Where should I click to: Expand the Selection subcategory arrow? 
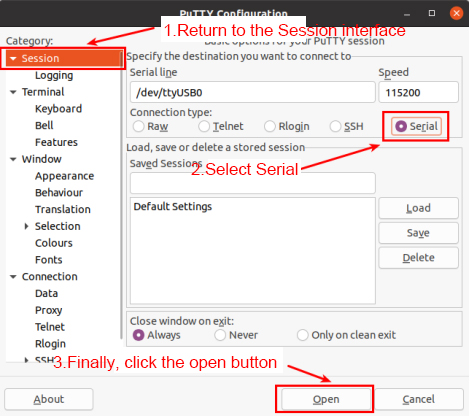click(x=27, y=226)
